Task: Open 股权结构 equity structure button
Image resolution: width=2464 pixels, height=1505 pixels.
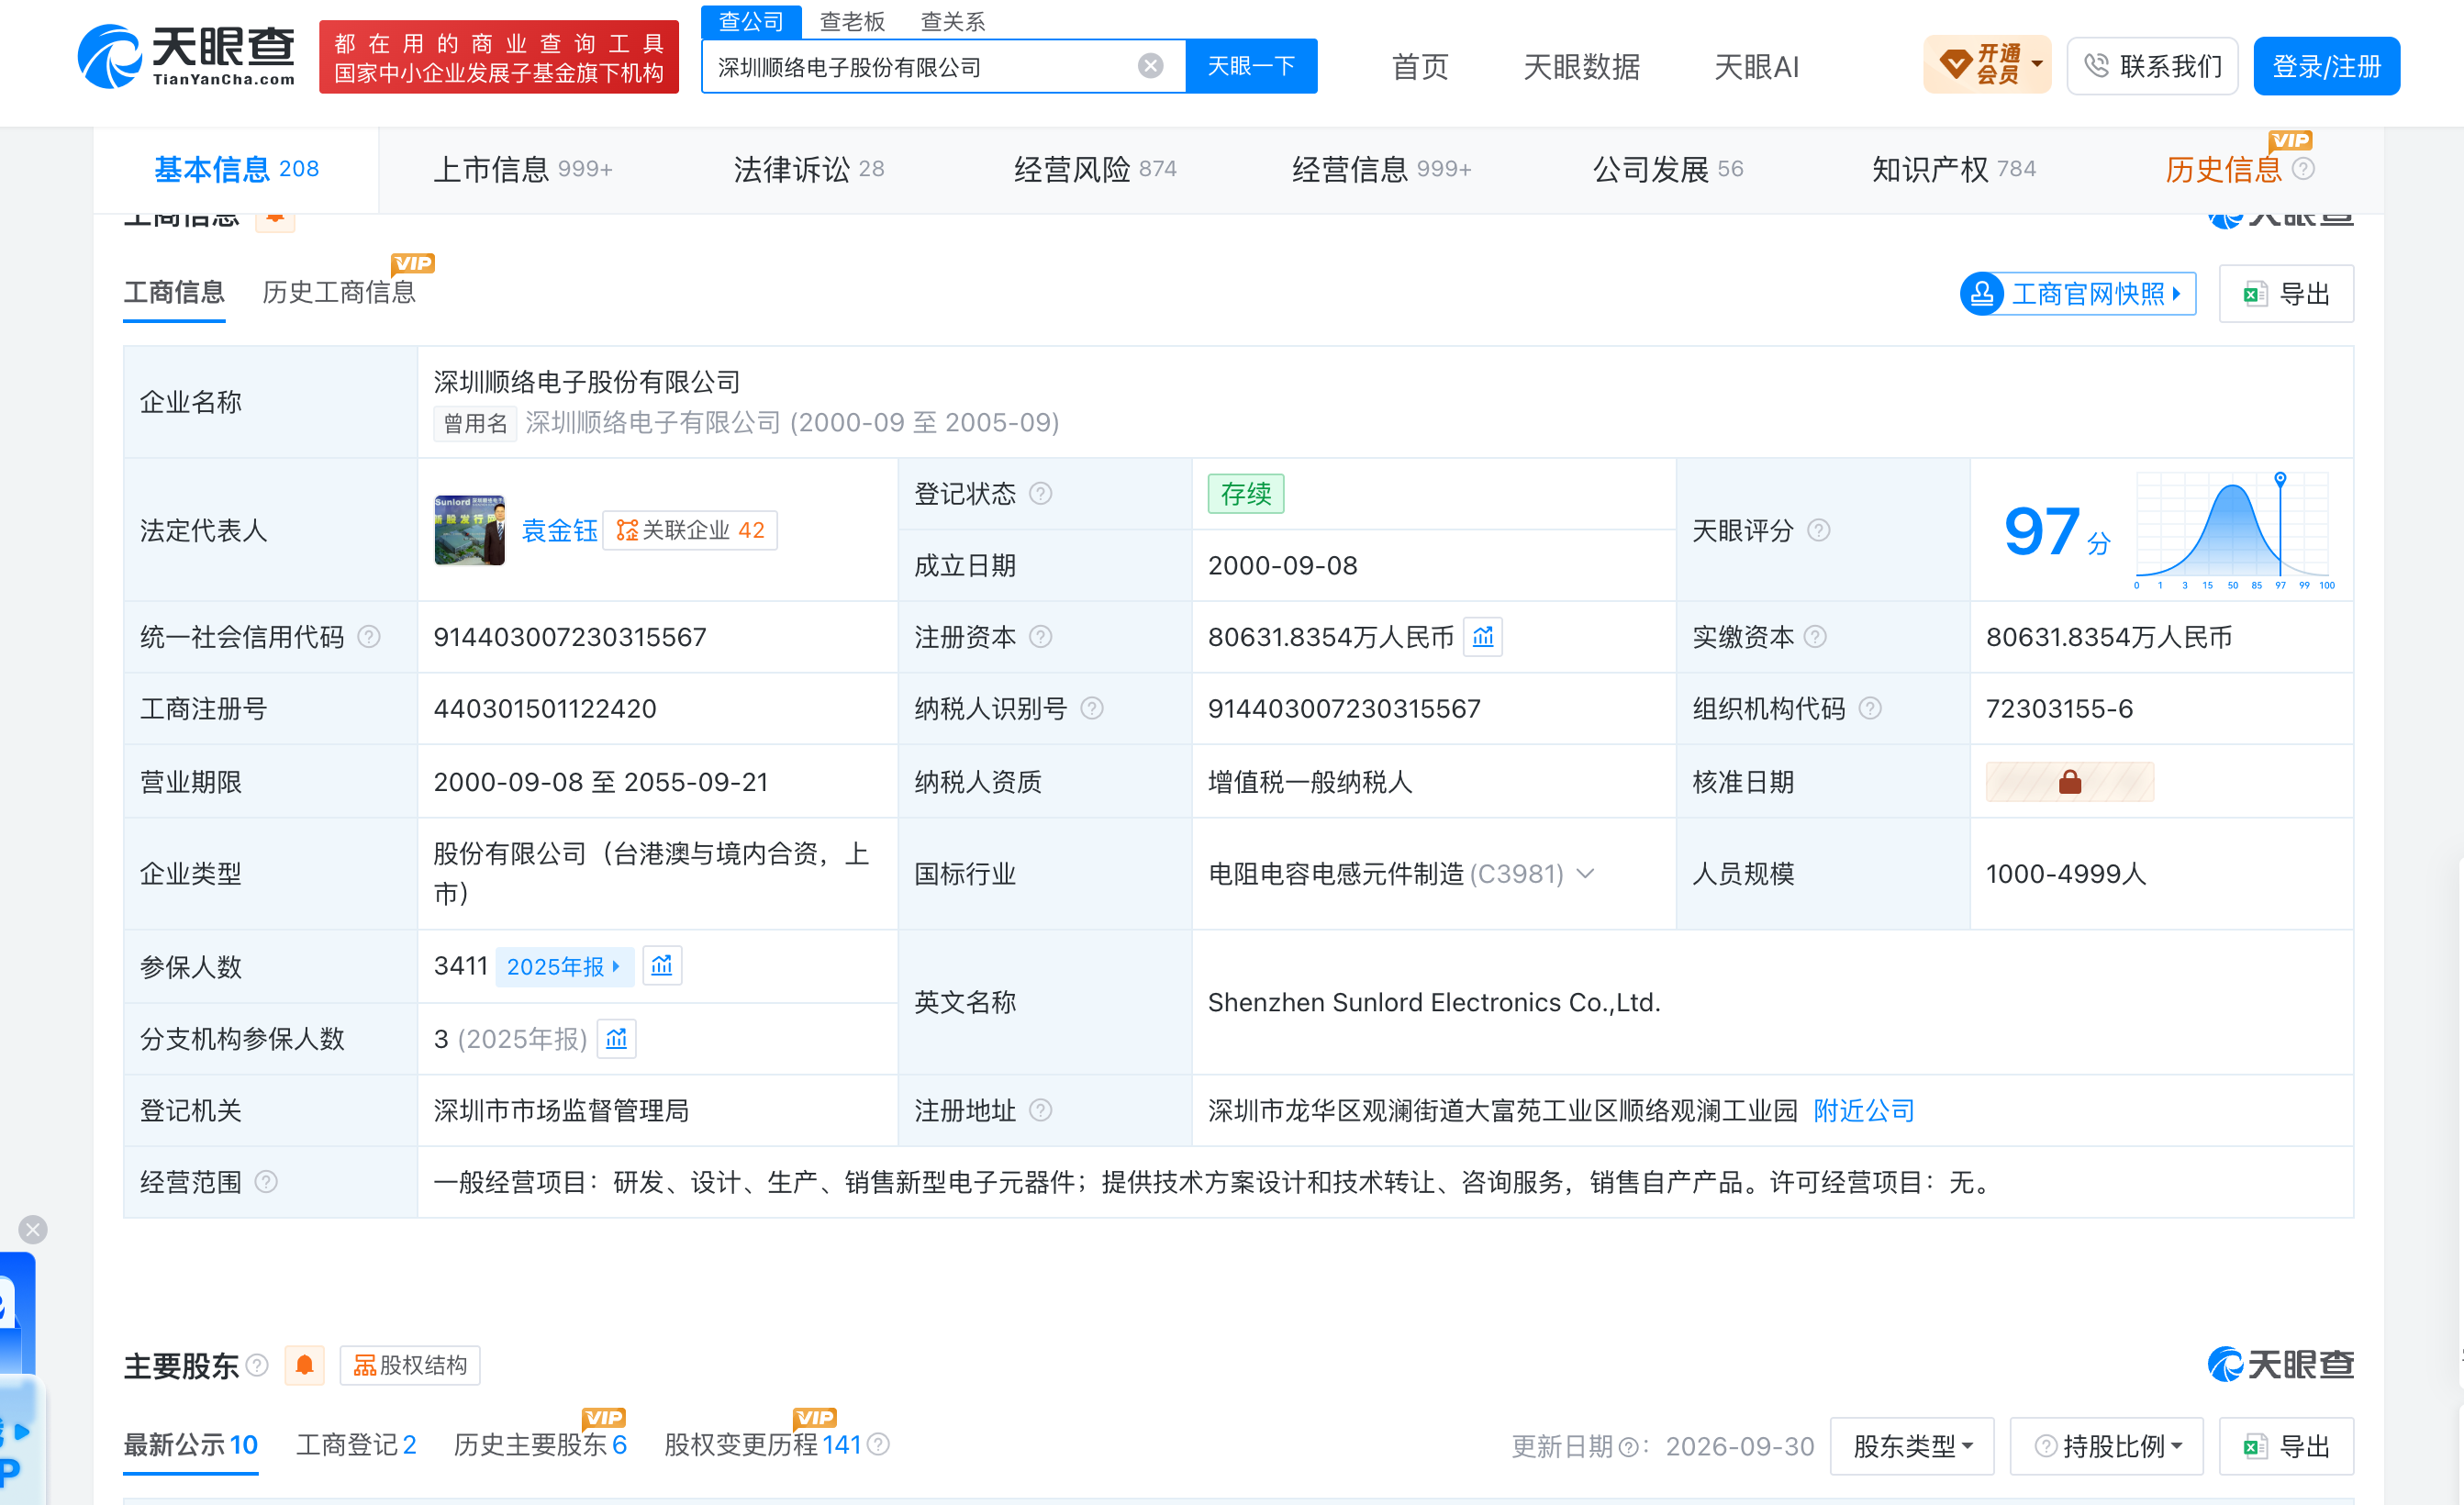Action: [x=410, y=1365]
